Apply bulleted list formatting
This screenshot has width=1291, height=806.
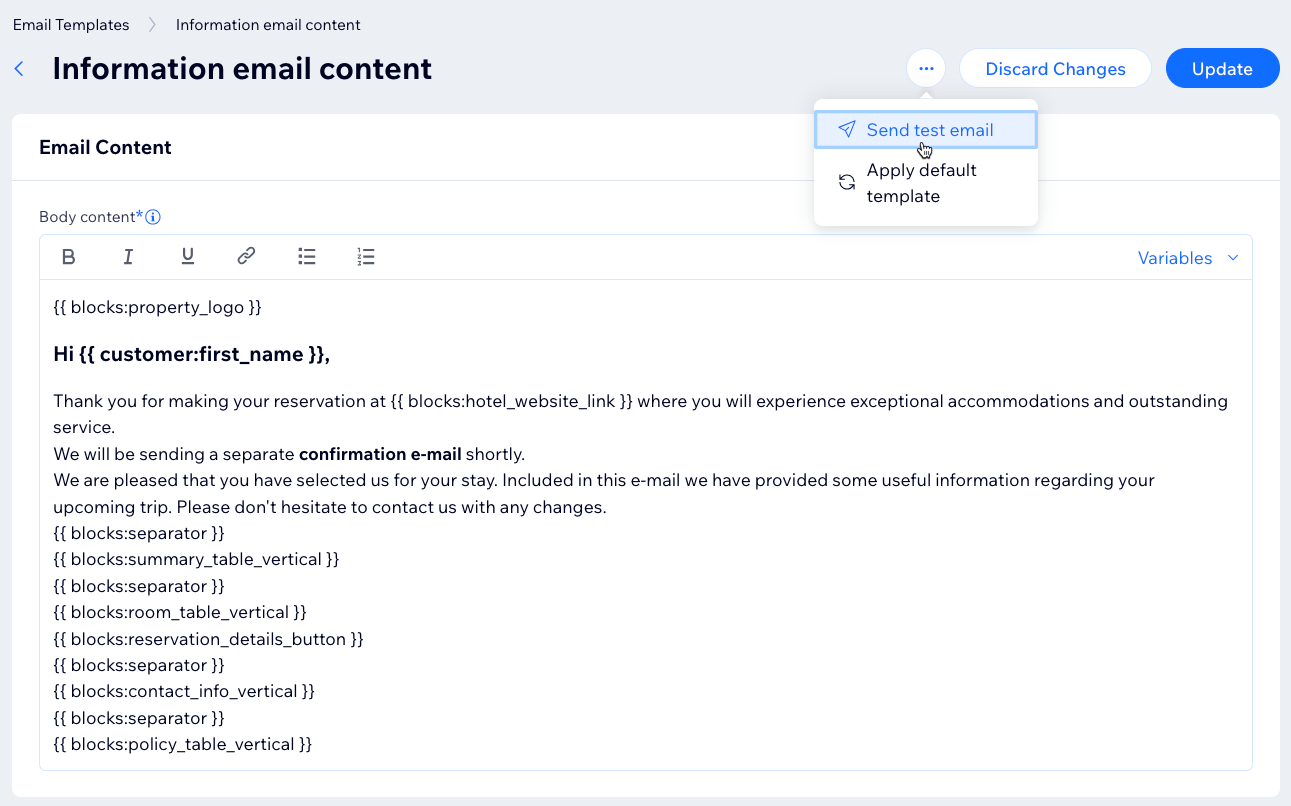(x=307, y=257)
